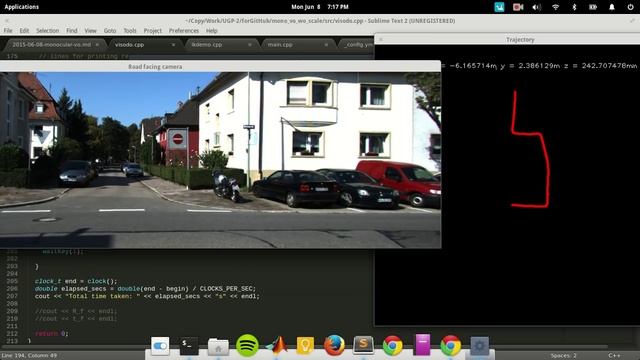Open the battery indicator

(593, 7)
